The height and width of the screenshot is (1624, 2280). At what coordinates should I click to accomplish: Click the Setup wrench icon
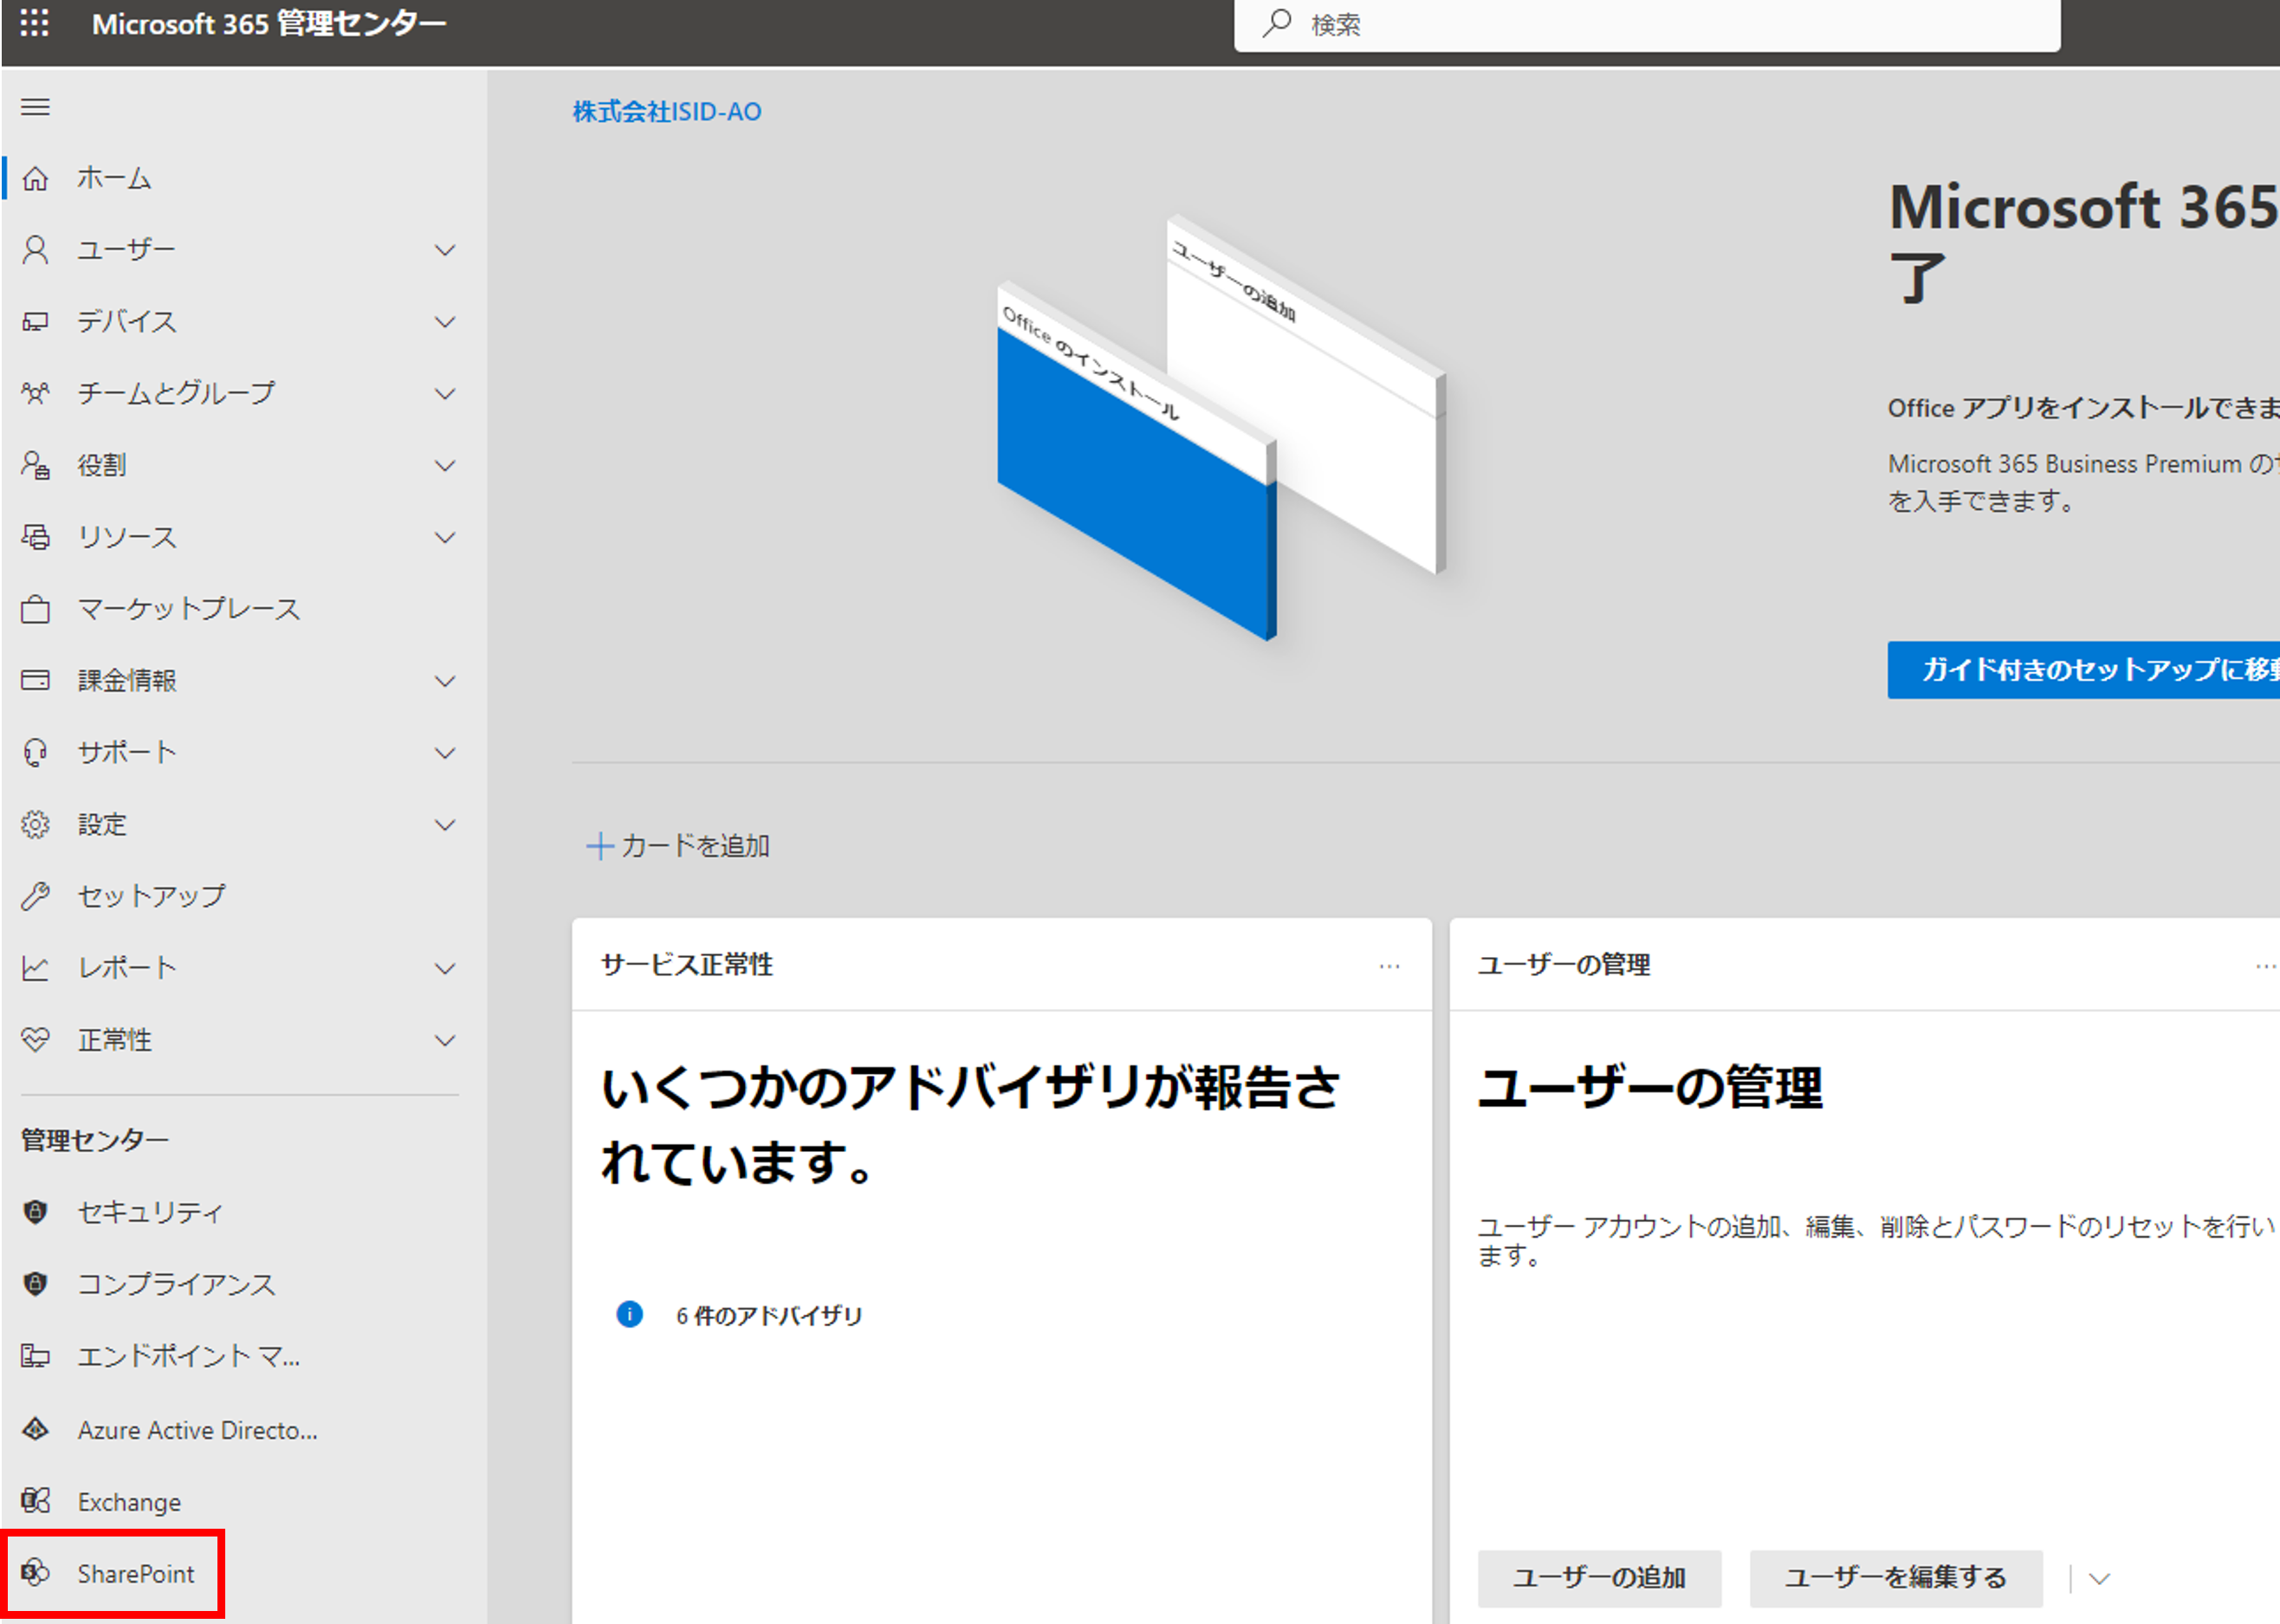(35, 896)
